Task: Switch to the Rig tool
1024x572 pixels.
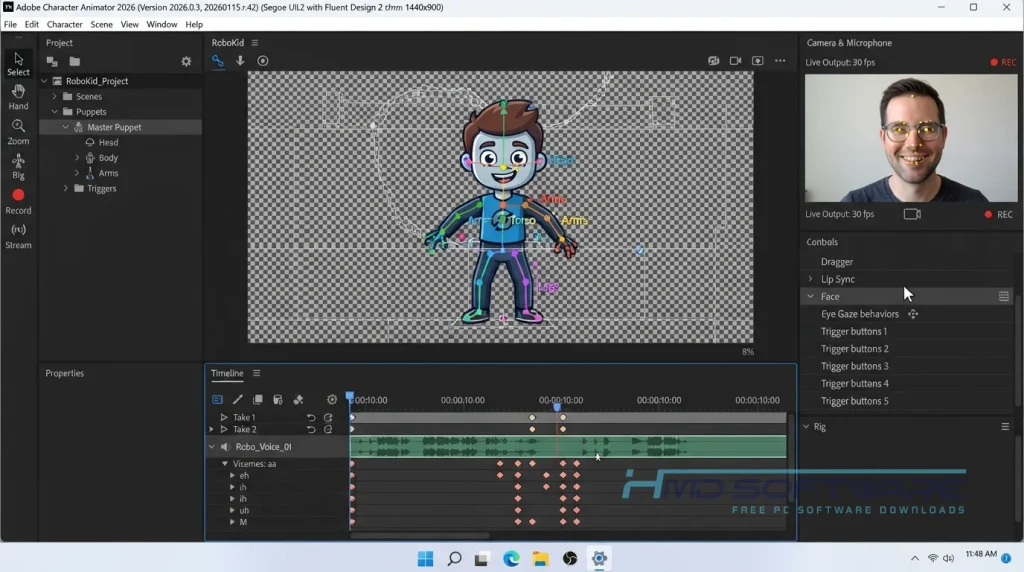Action: (18, 167)
